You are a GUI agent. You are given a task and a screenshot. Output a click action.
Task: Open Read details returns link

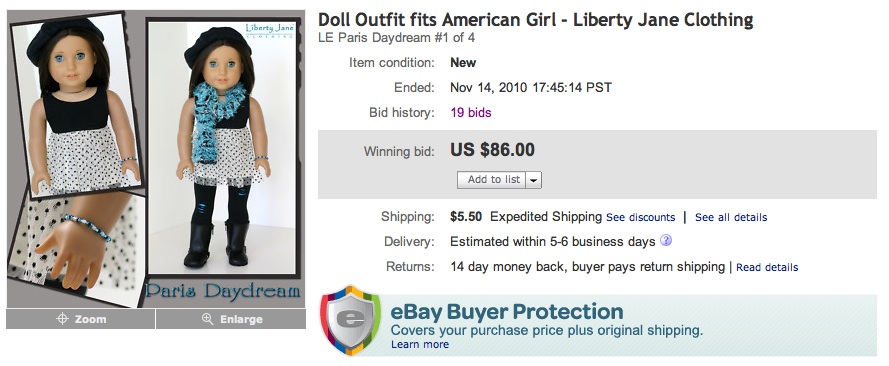[767, 267]
